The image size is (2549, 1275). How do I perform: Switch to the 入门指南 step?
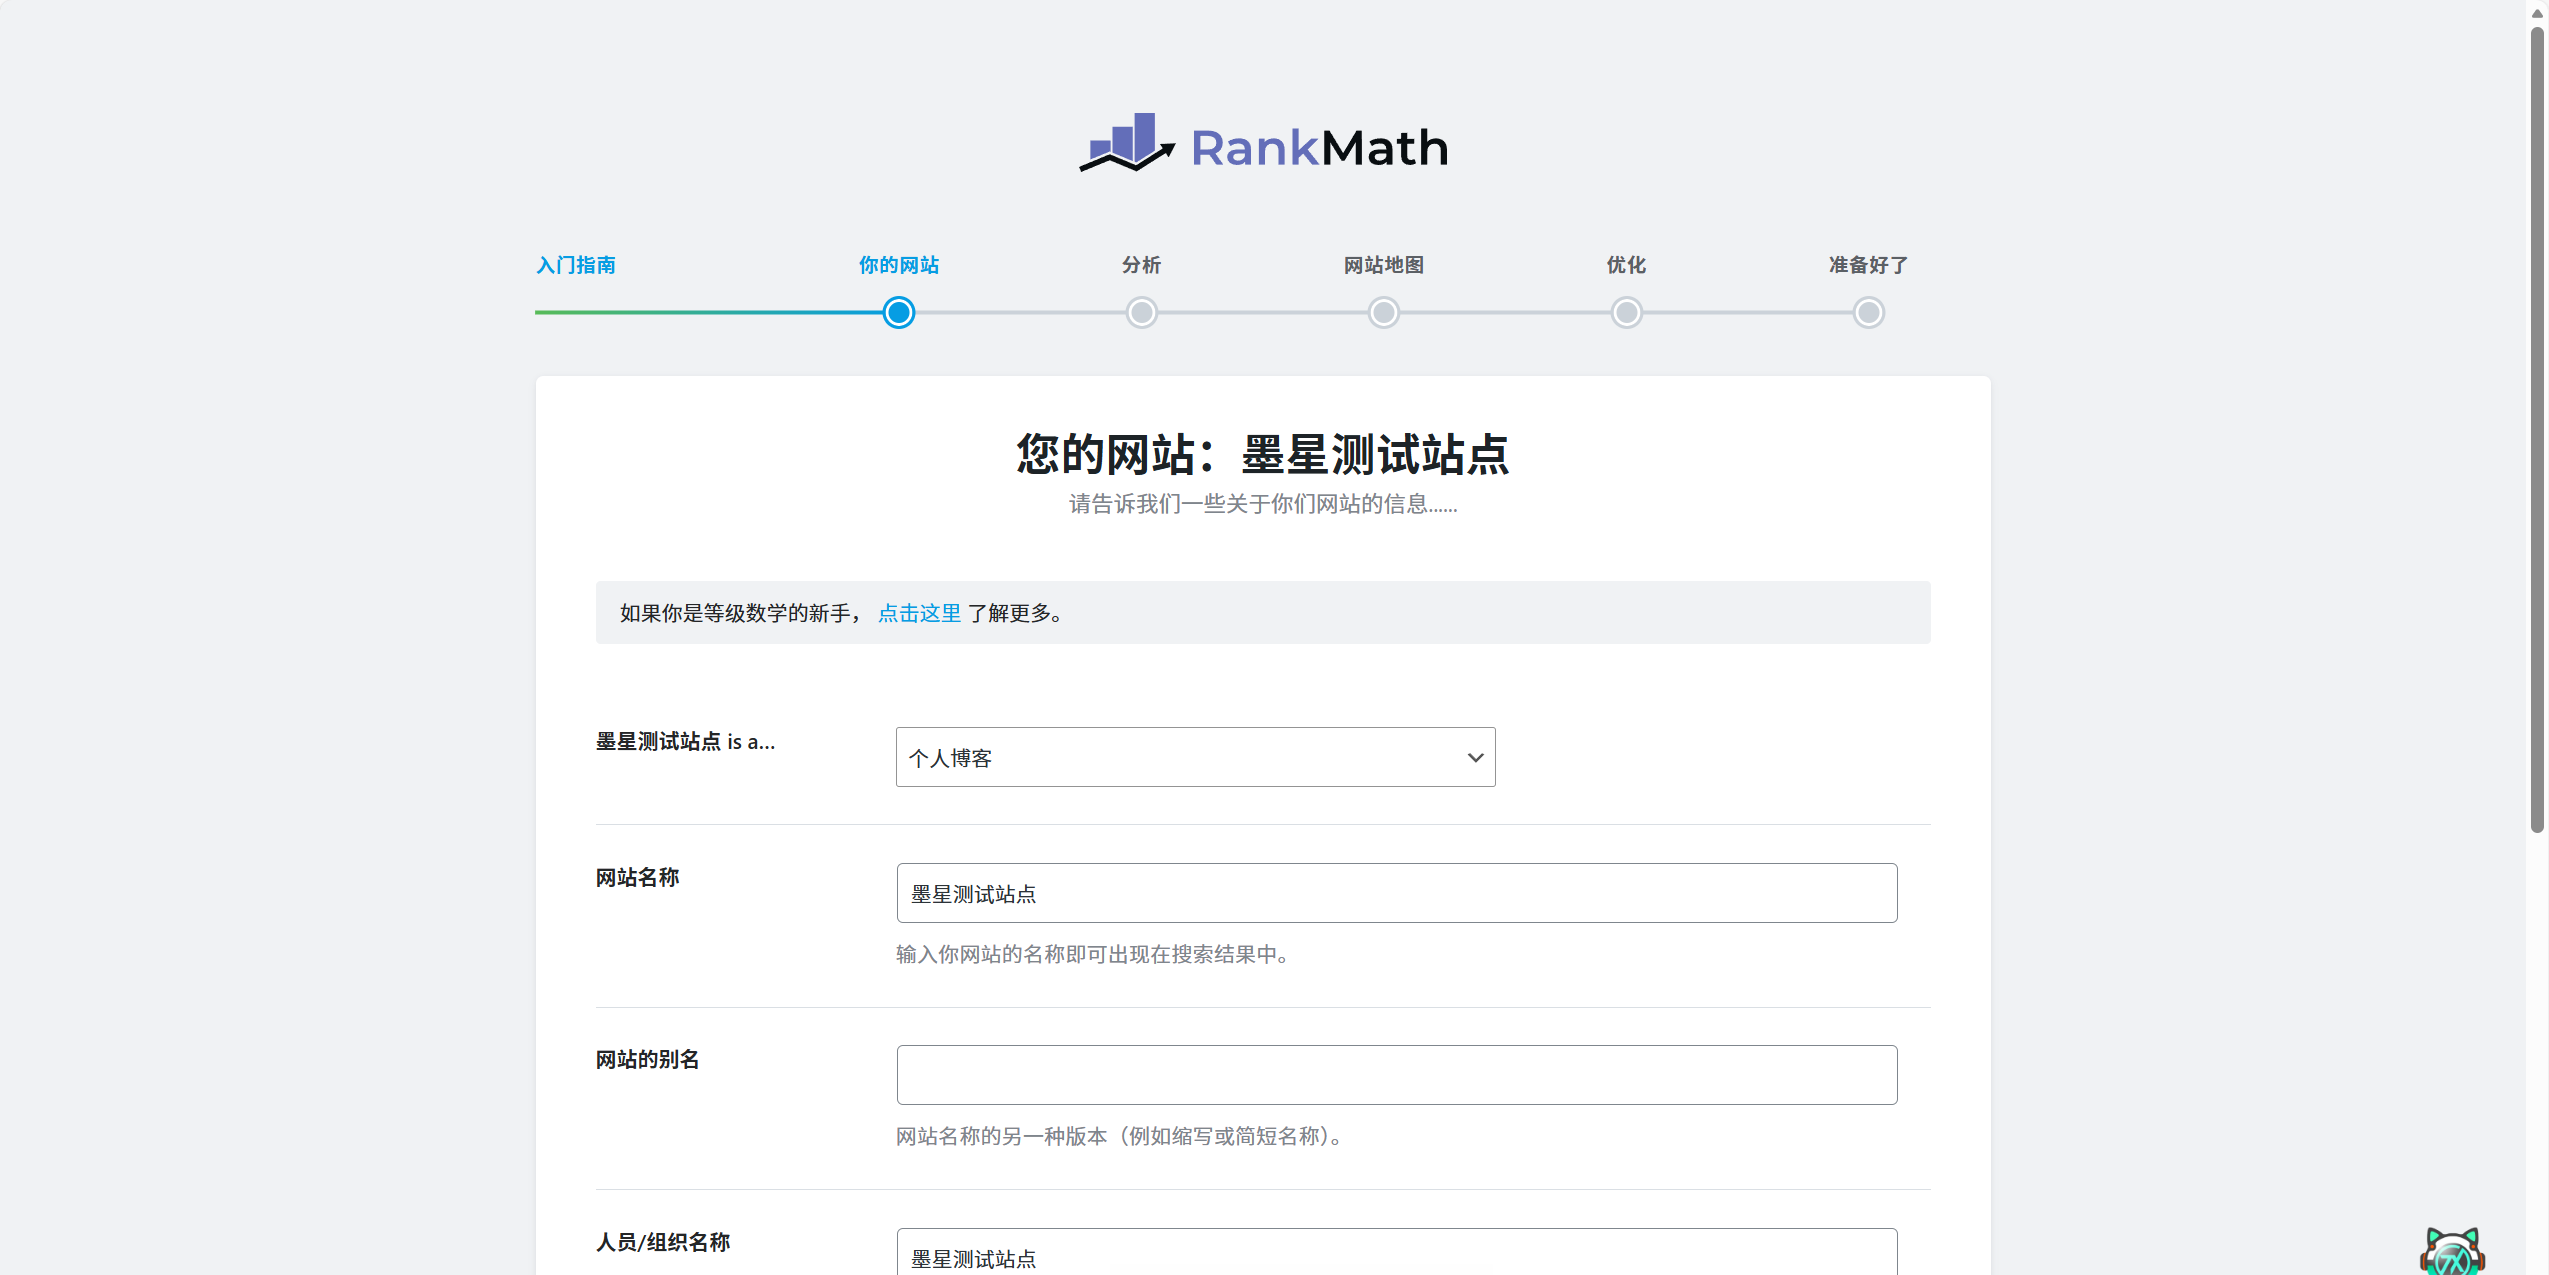click(x=575, y=265)
